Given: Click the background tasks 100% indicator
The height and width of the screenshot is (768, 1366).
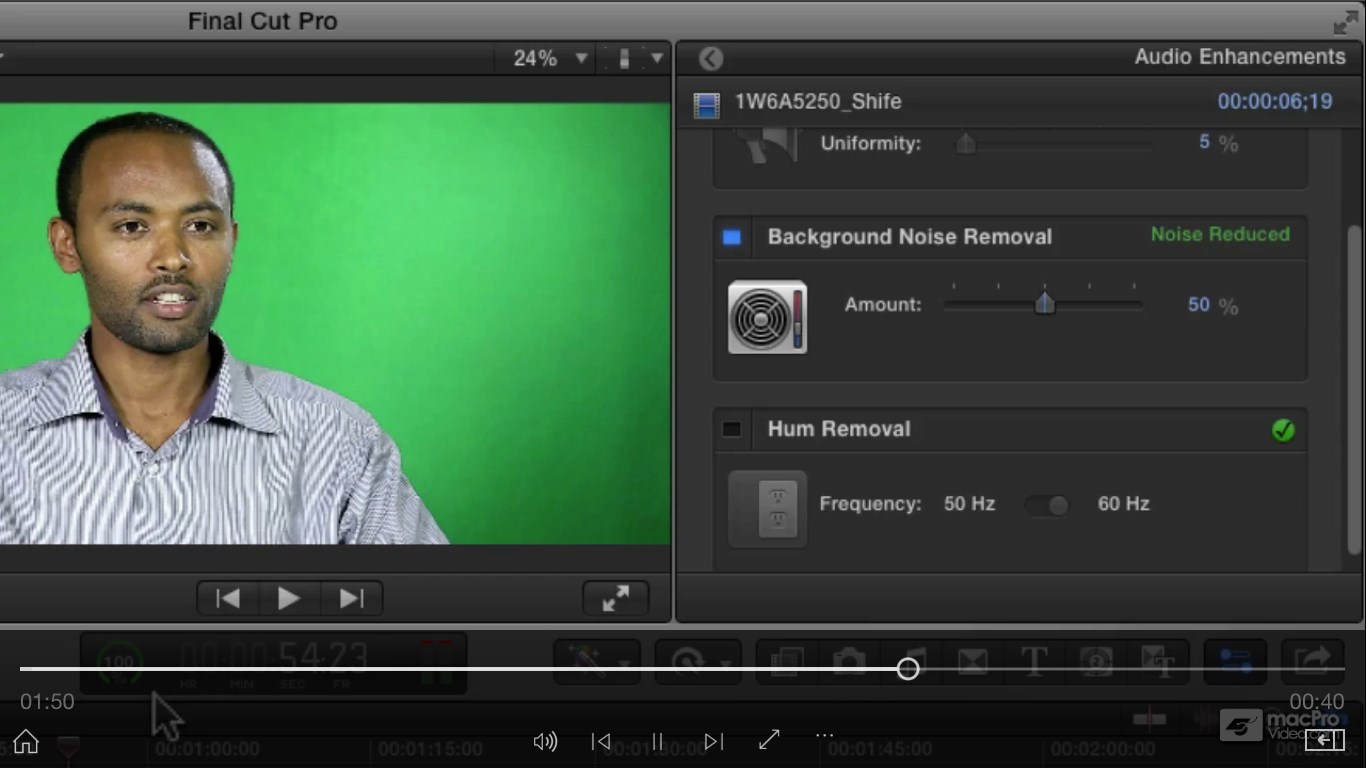Looking at the screenshot, I should [121, 662].
